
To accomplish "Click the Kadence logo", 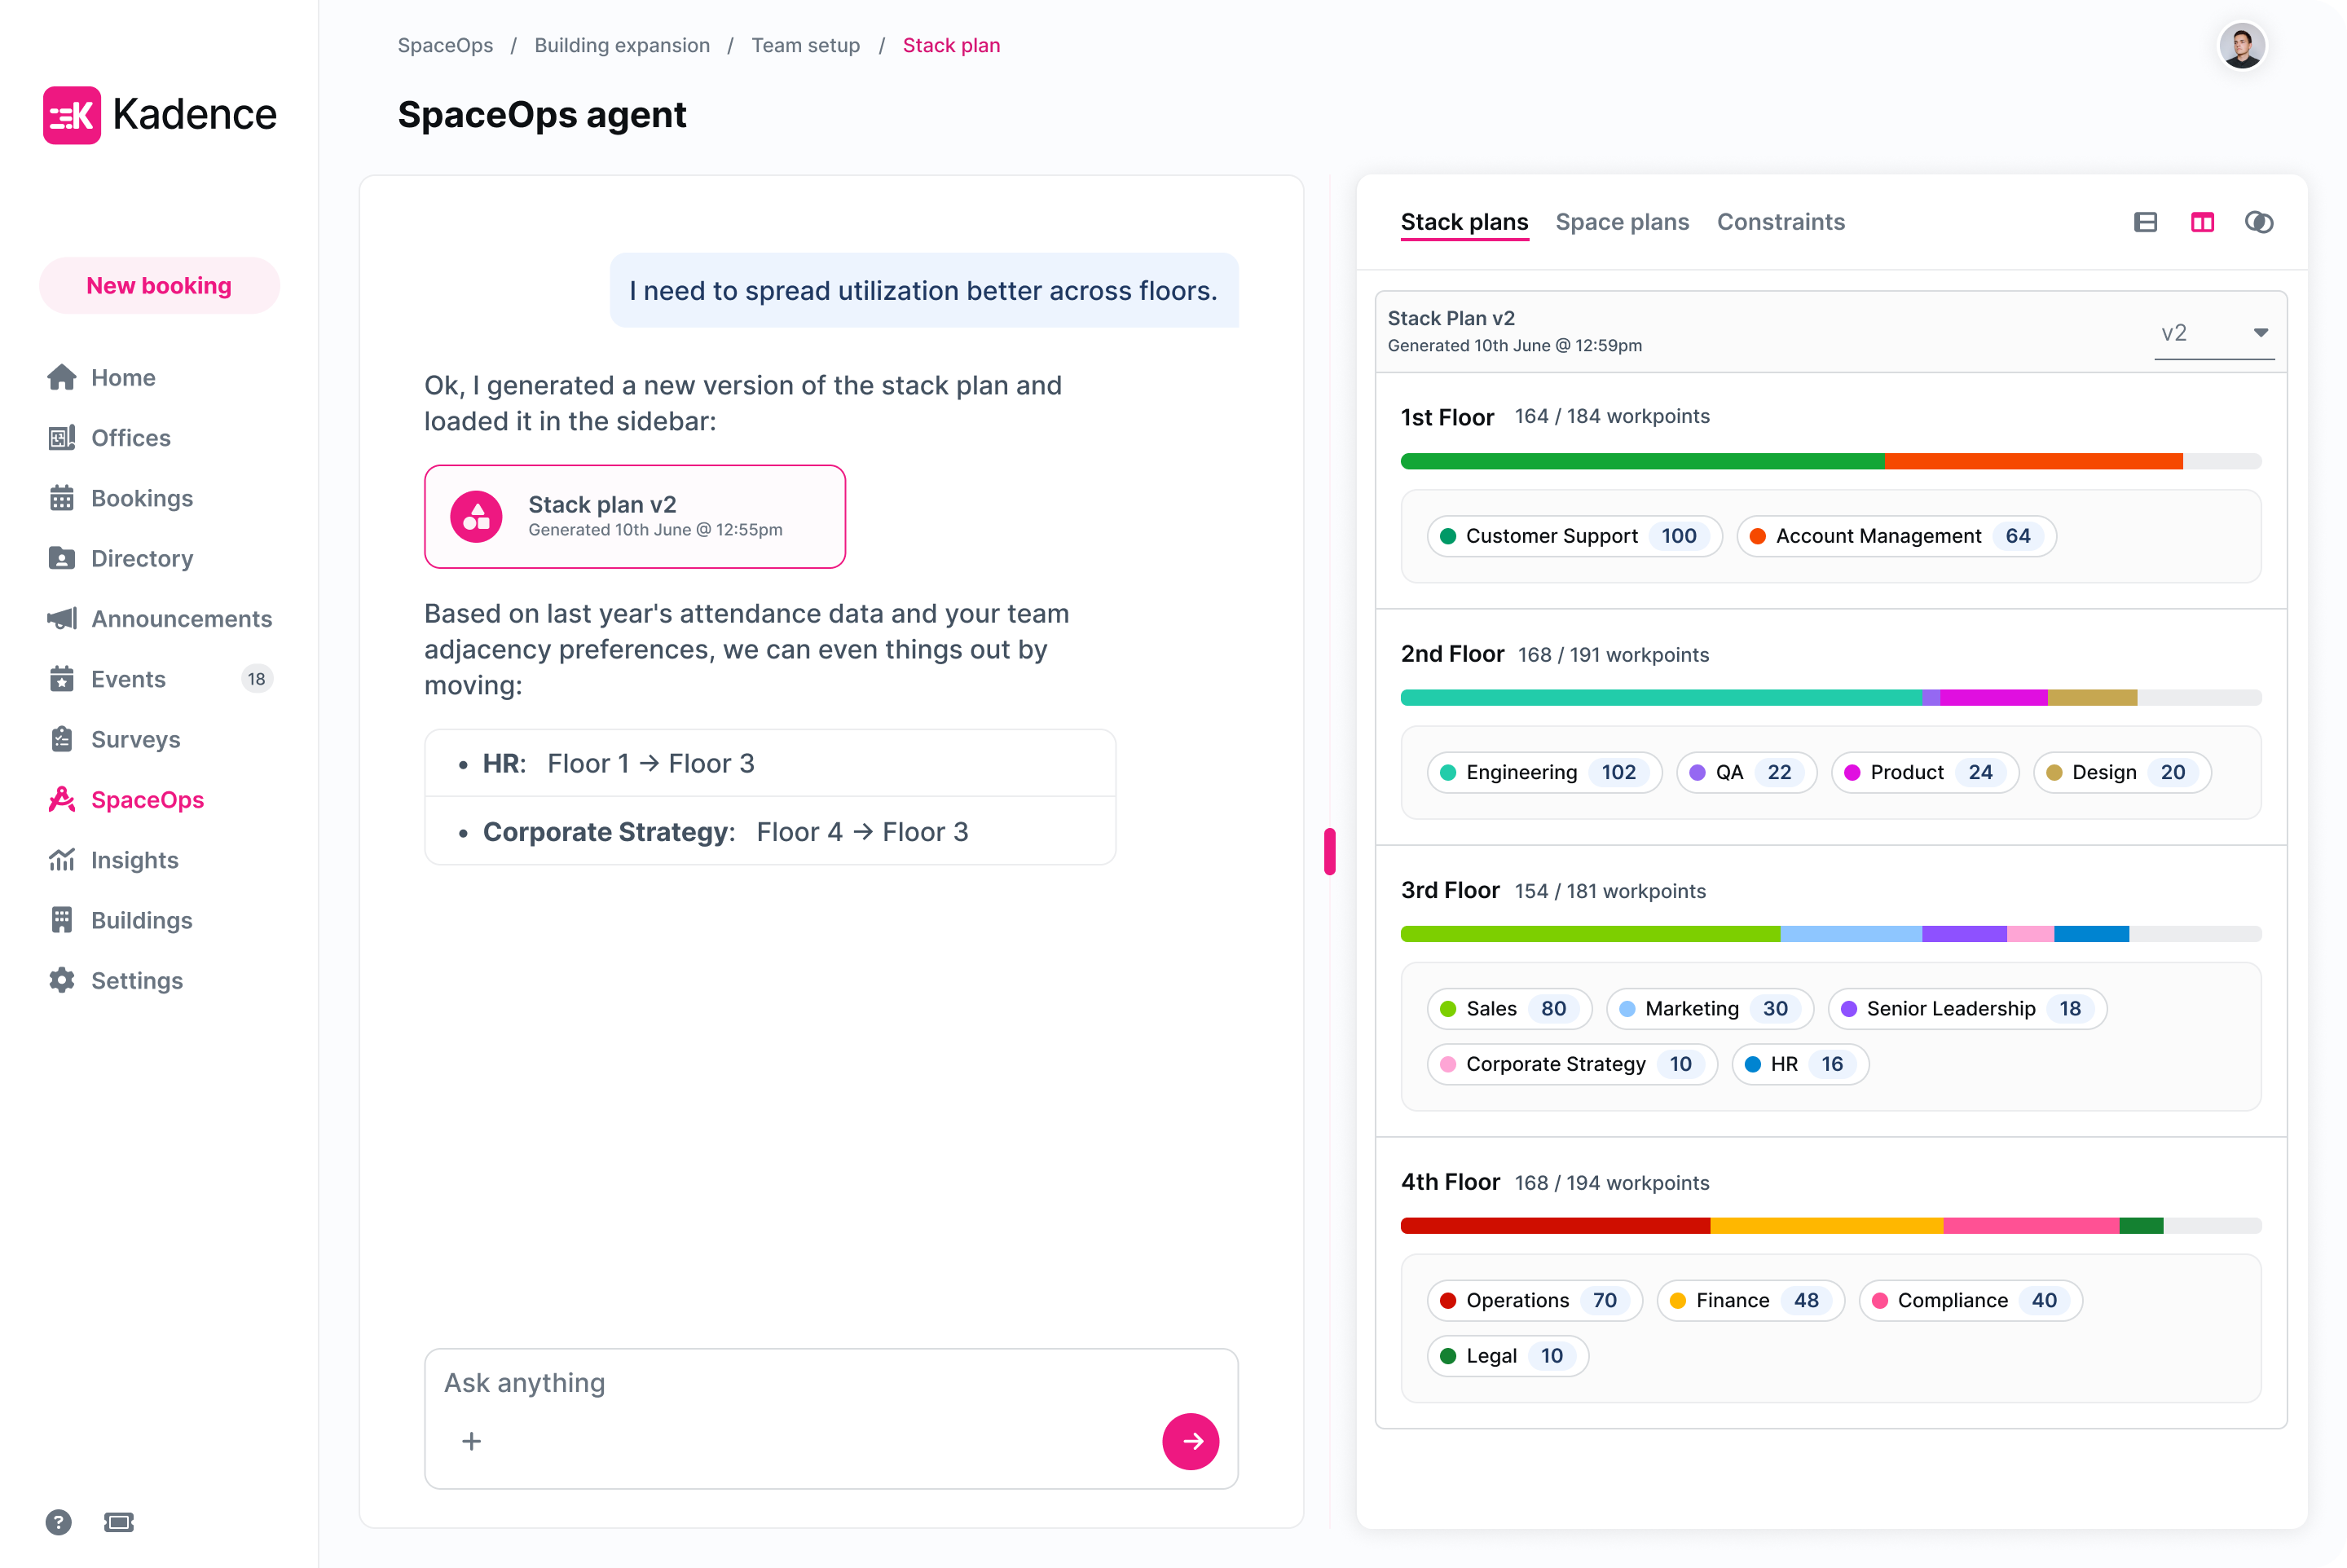I will tap(160, 115).
